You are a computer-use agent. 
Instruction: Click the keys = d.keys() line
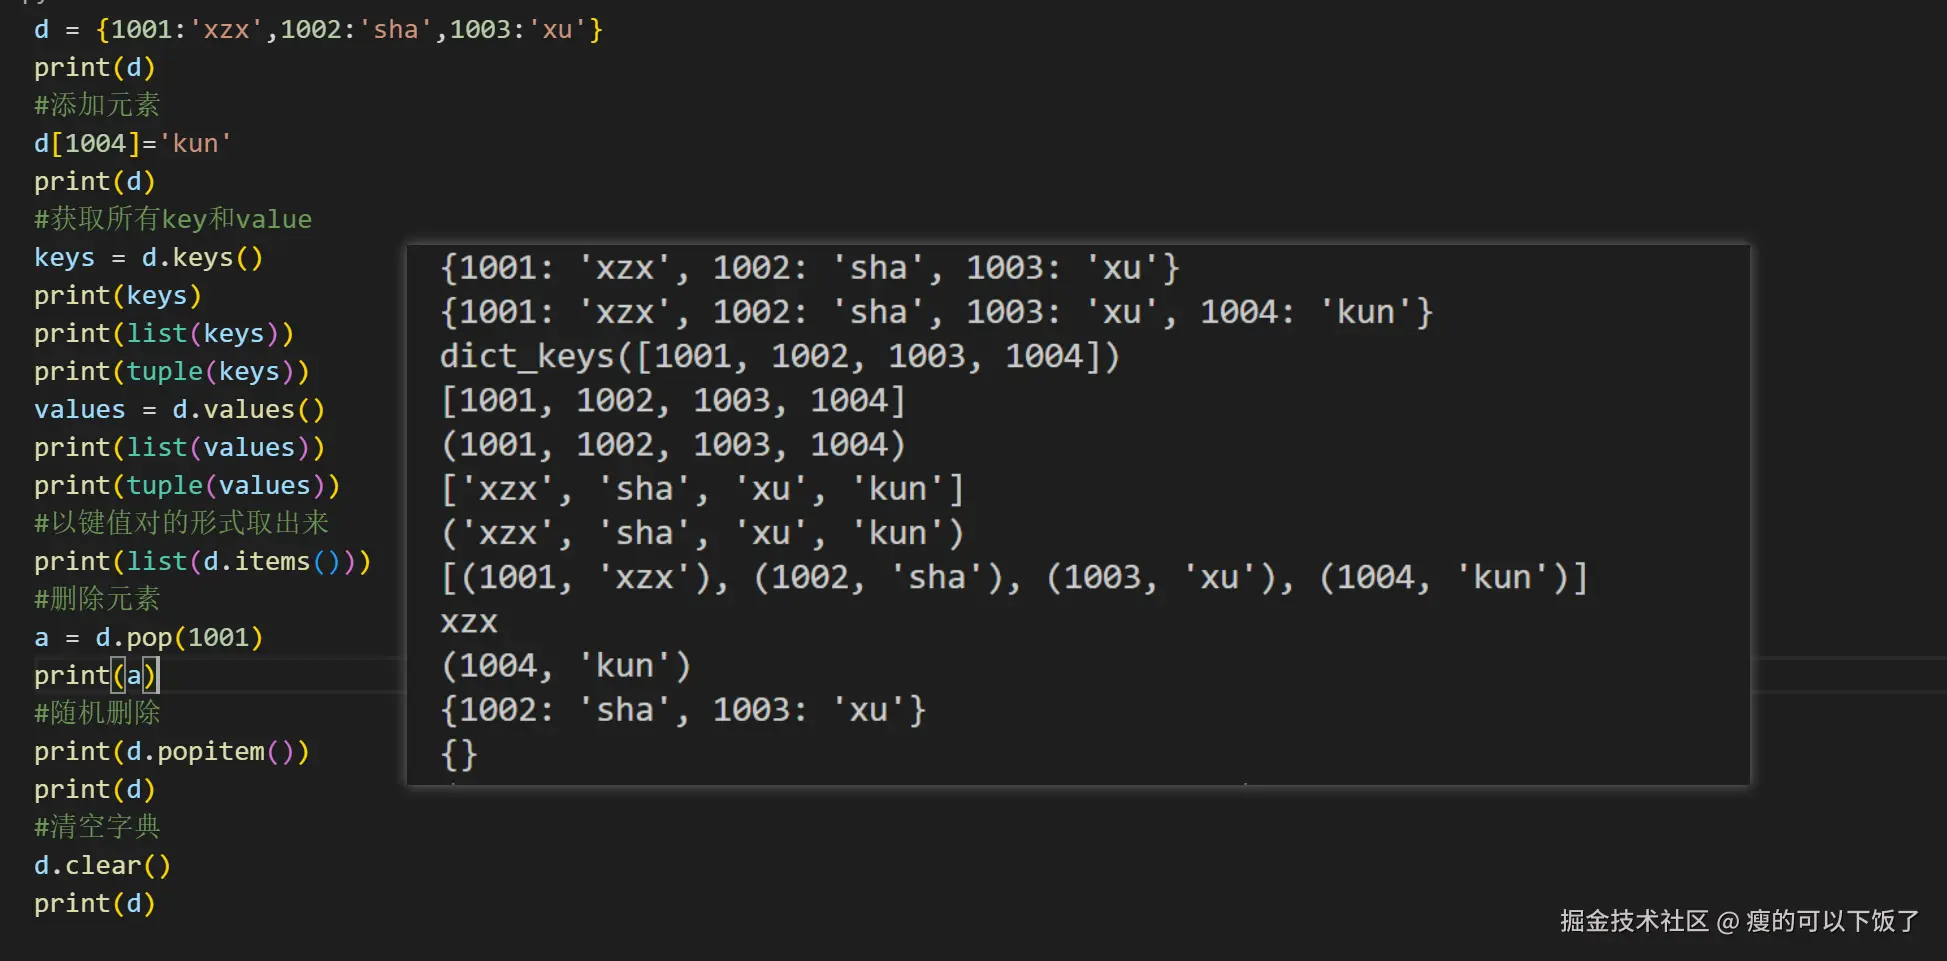click(148, 257)
